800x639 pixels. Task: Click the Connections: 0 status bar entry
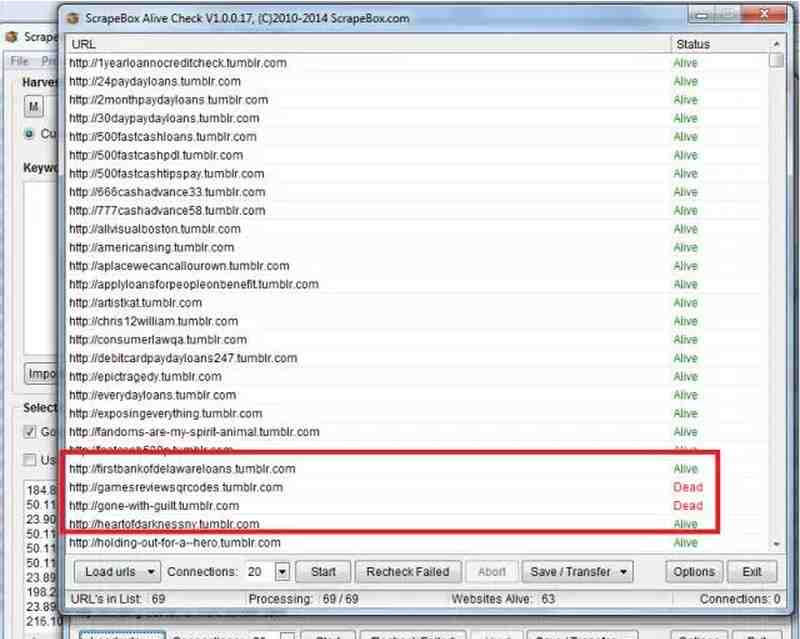(x=740, y=599)
